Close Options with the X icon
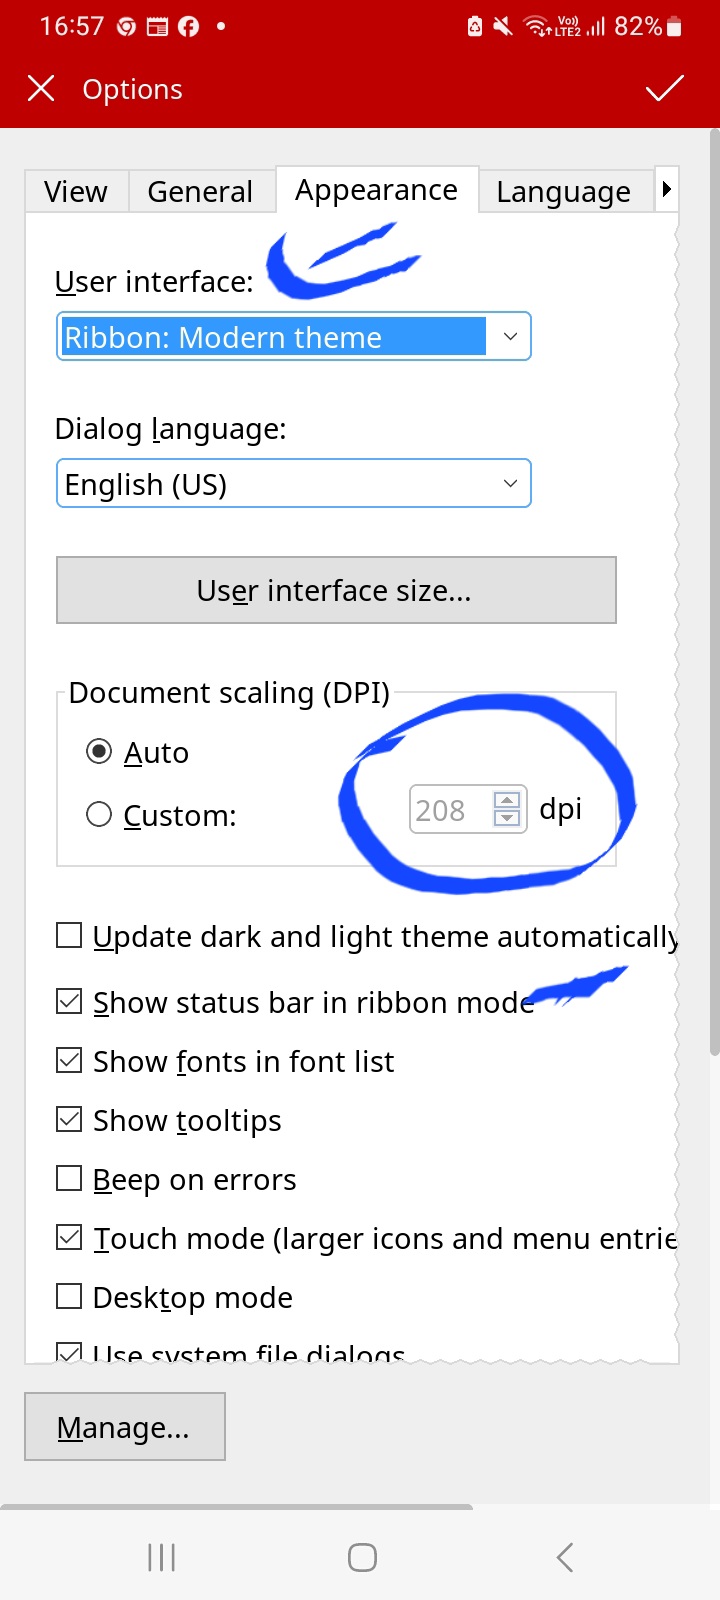This screenshot has width=720, height=1600. click(x=41, y=89)
